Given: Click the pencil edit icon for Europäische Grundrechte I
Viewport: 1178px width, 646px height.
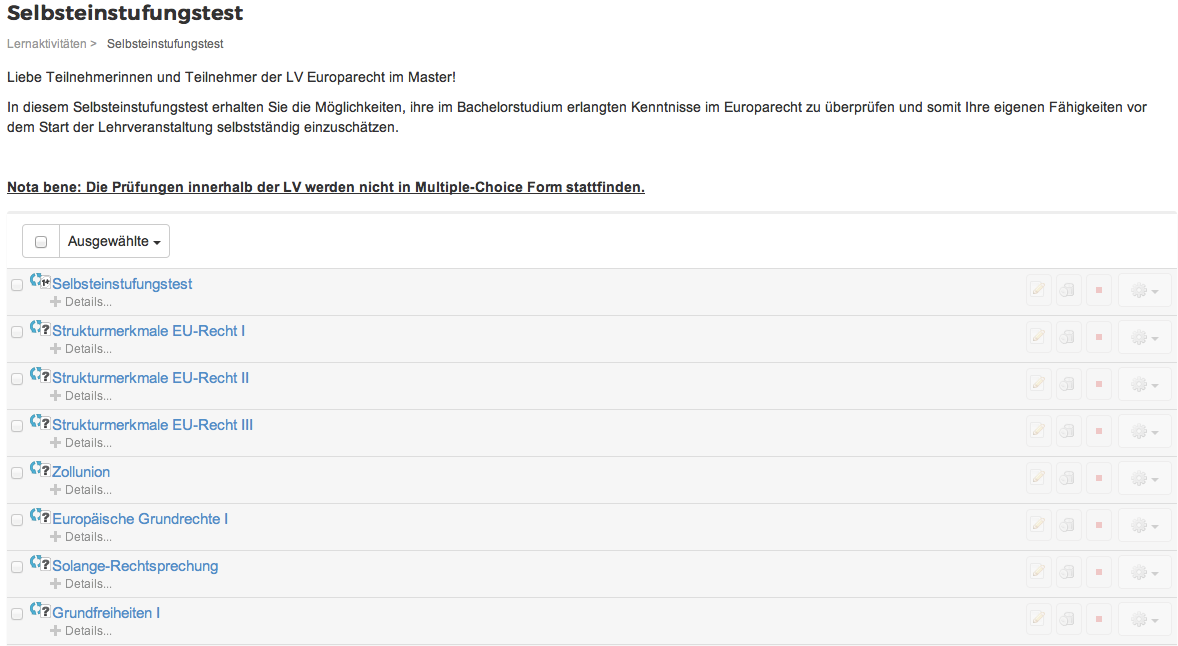Looking at the screenshot, I should tap(1039, 526).
